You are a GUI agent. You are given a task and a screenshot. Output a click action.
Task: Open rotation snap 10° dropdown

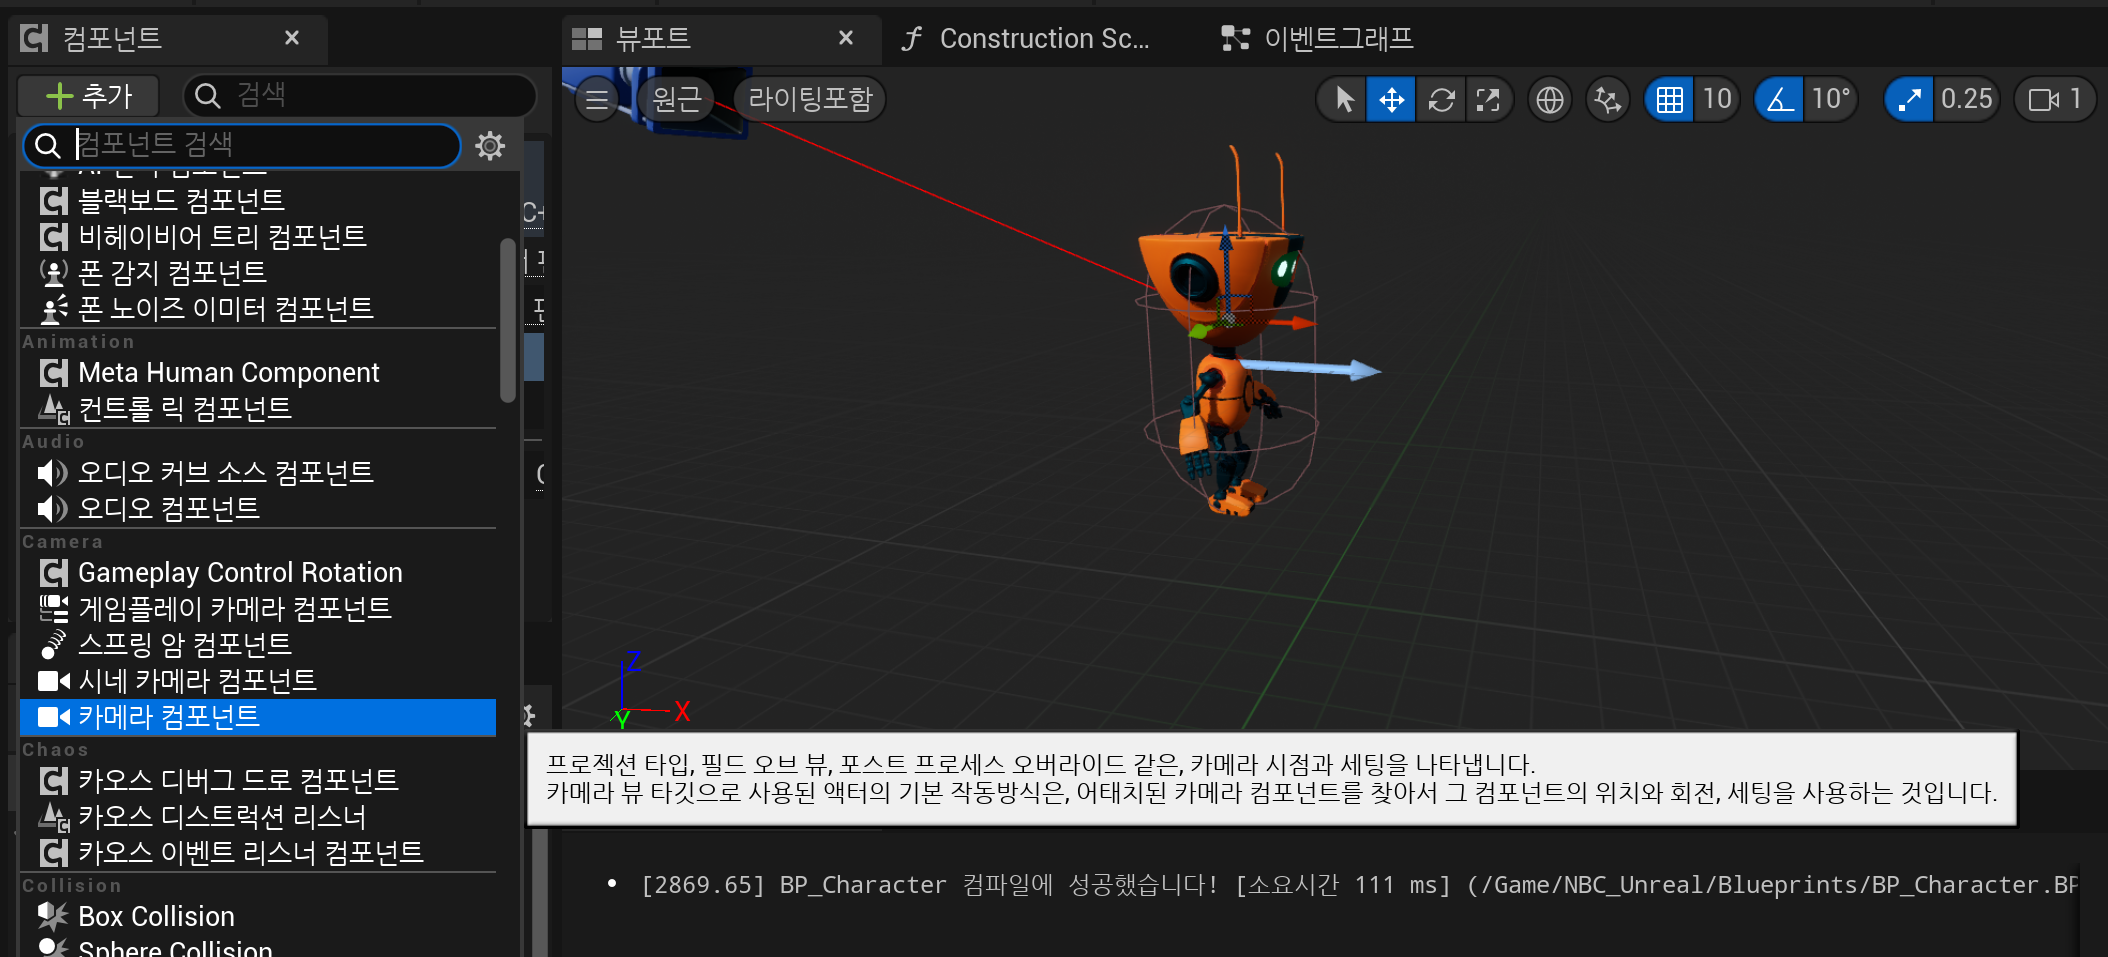pos(1831,99)
